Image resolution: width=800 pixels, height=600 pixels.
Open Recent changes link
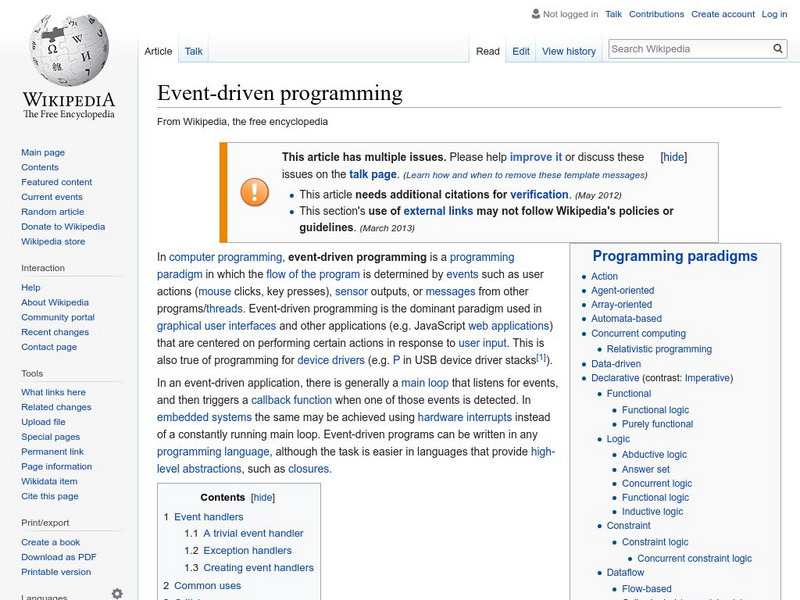pos(55,332)
